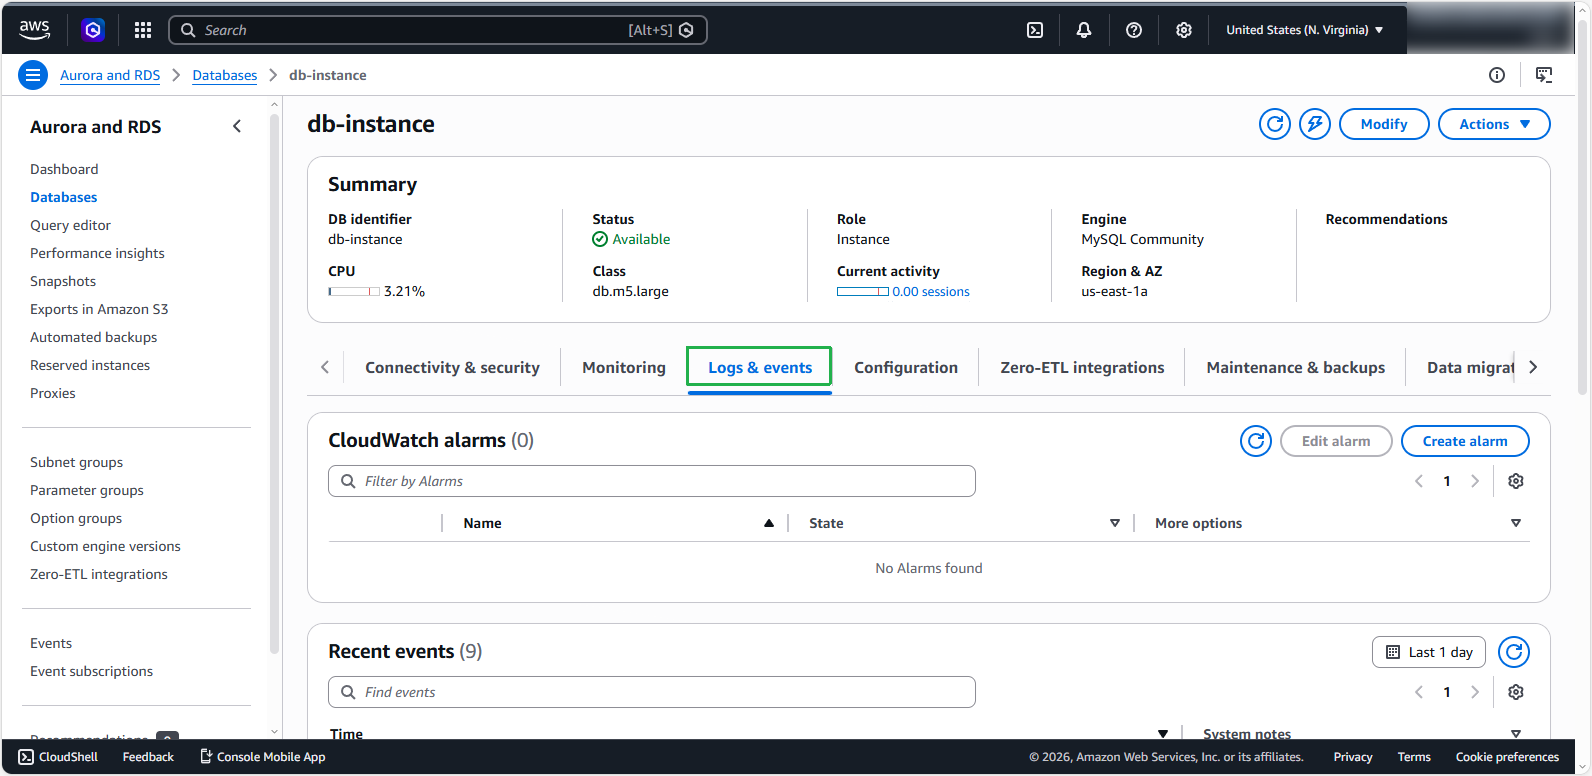
Task: Open Performance insights in the sidebar
Action: point(97,253)
